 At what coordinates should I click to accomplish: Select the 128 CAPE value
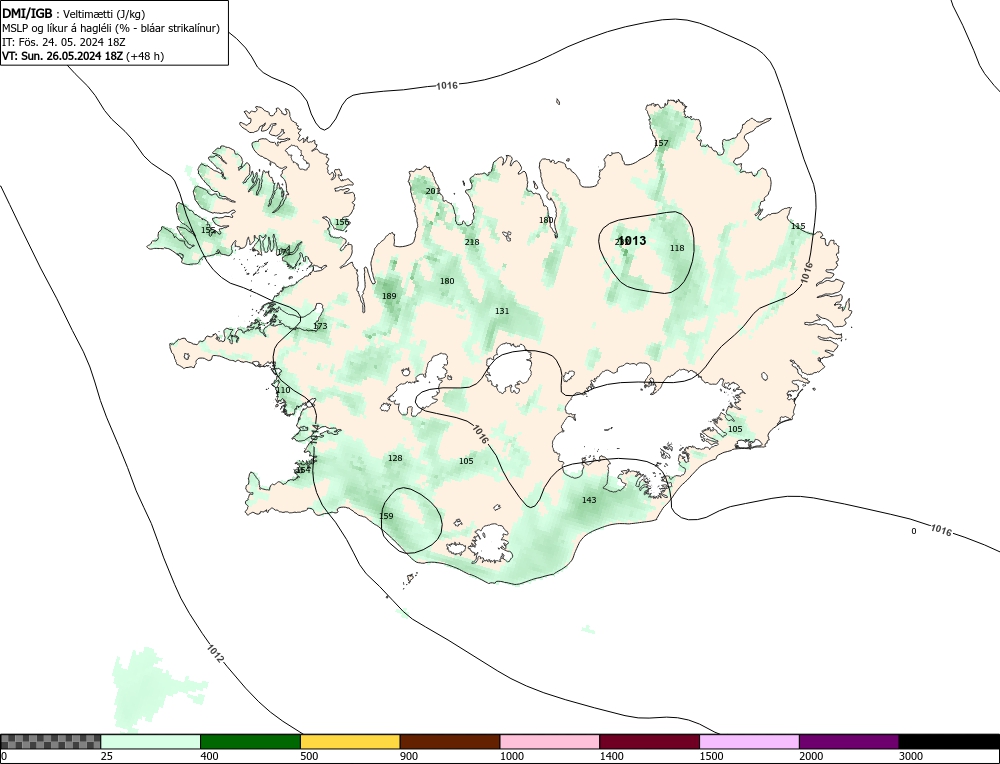pos(395,458)
